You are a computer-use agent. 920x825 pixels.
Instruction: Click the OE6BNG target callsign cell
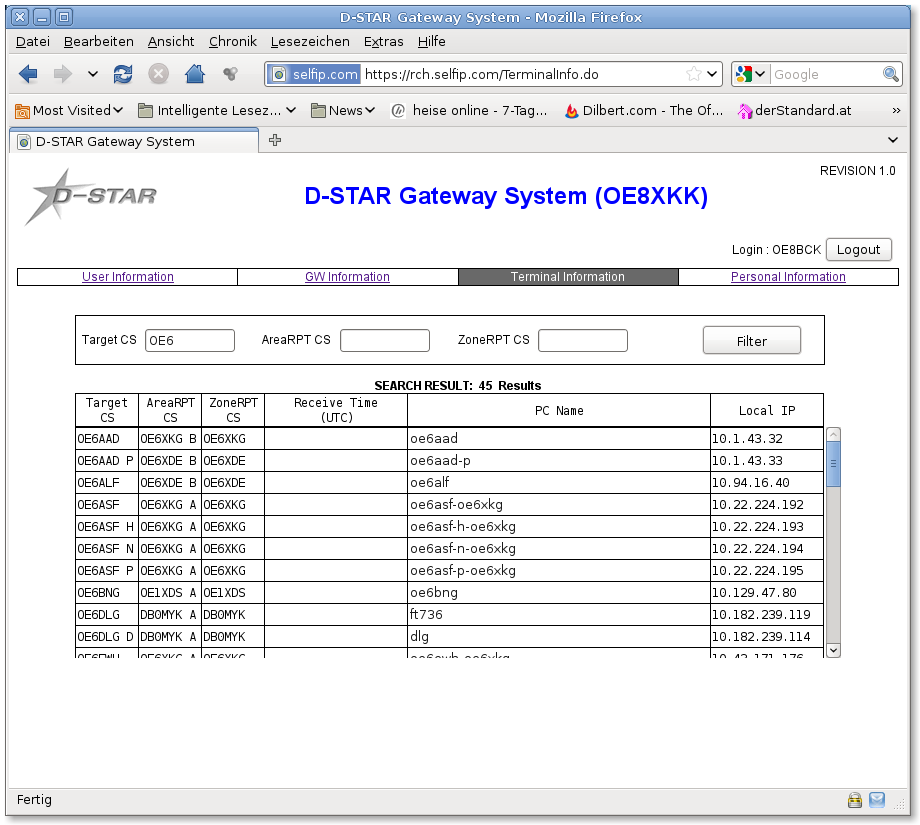click(x=107, y=593)
